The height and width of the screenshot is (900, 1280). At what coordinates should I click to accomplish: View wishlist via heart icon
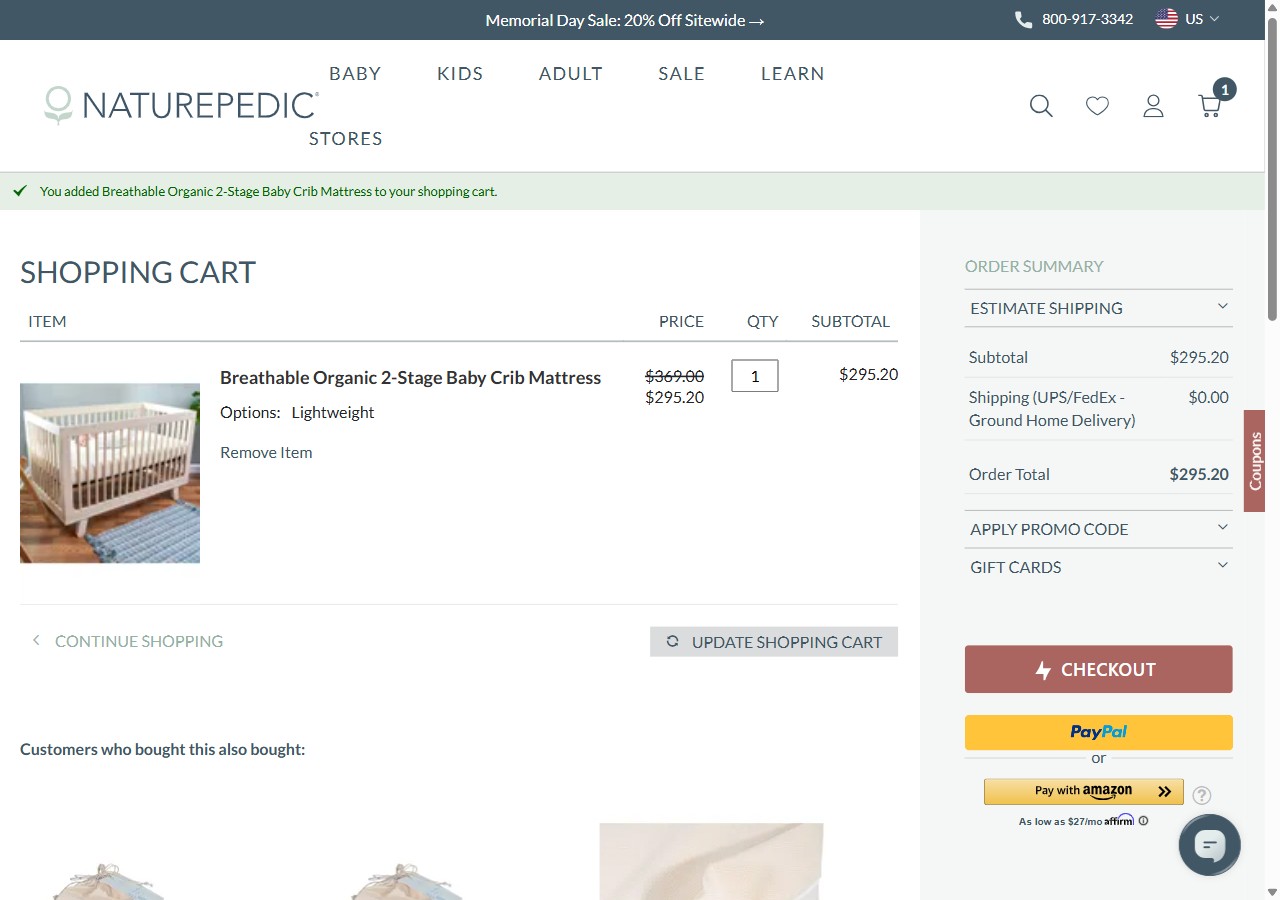click(1097, 106)
